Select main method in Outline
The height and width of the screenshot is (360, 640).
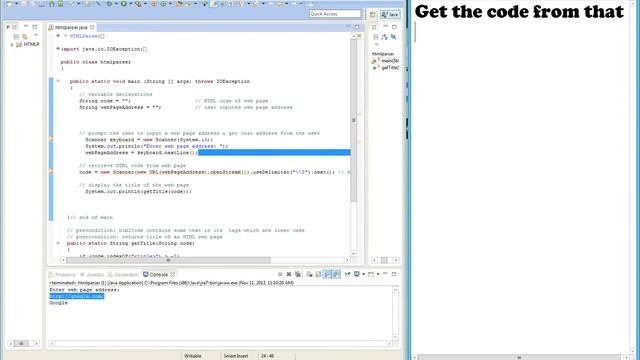tap(385, 61)
